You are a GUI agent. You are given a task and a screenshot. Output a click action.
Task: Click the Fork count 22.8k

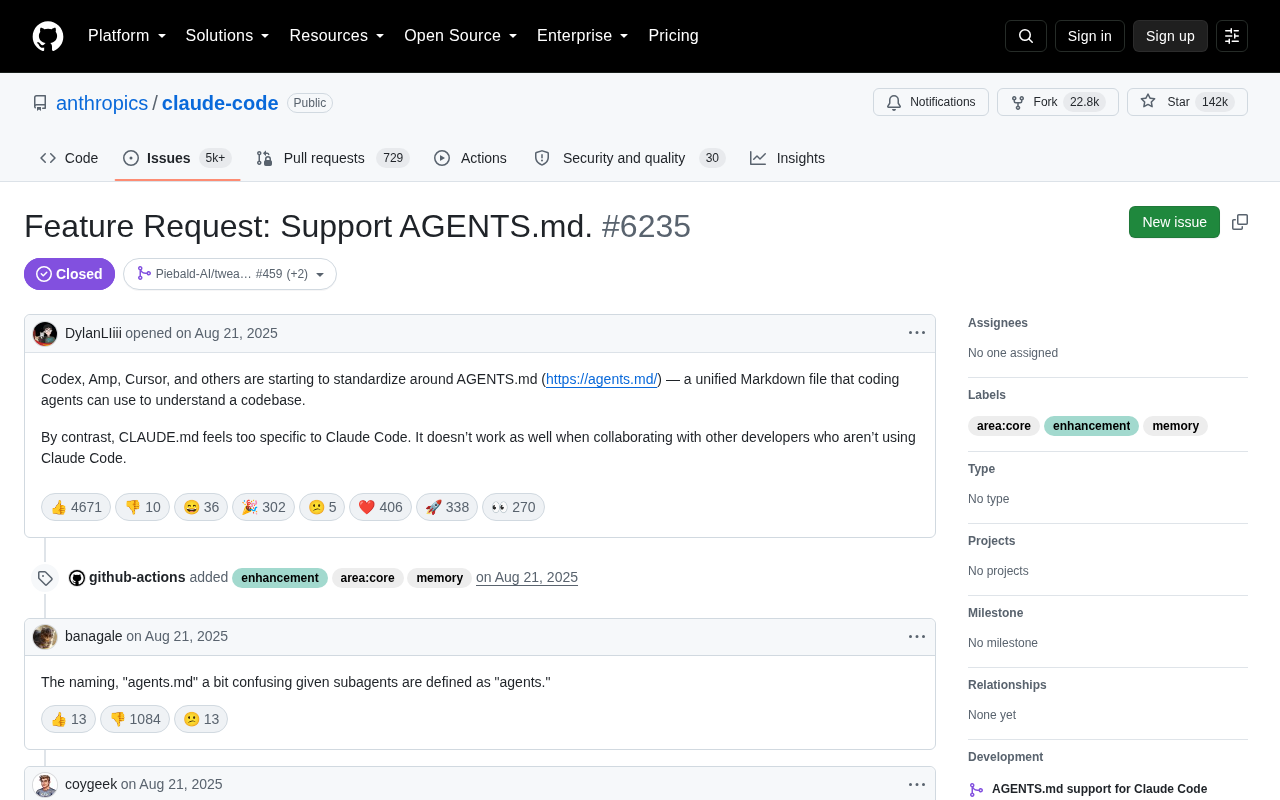(1084, 102)
